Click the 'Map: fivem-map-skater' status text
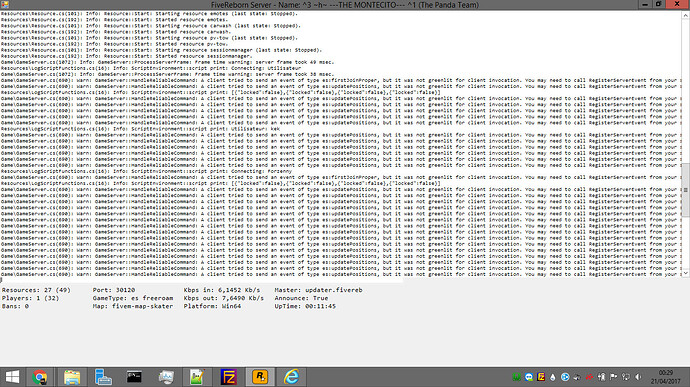 point(133,306)
